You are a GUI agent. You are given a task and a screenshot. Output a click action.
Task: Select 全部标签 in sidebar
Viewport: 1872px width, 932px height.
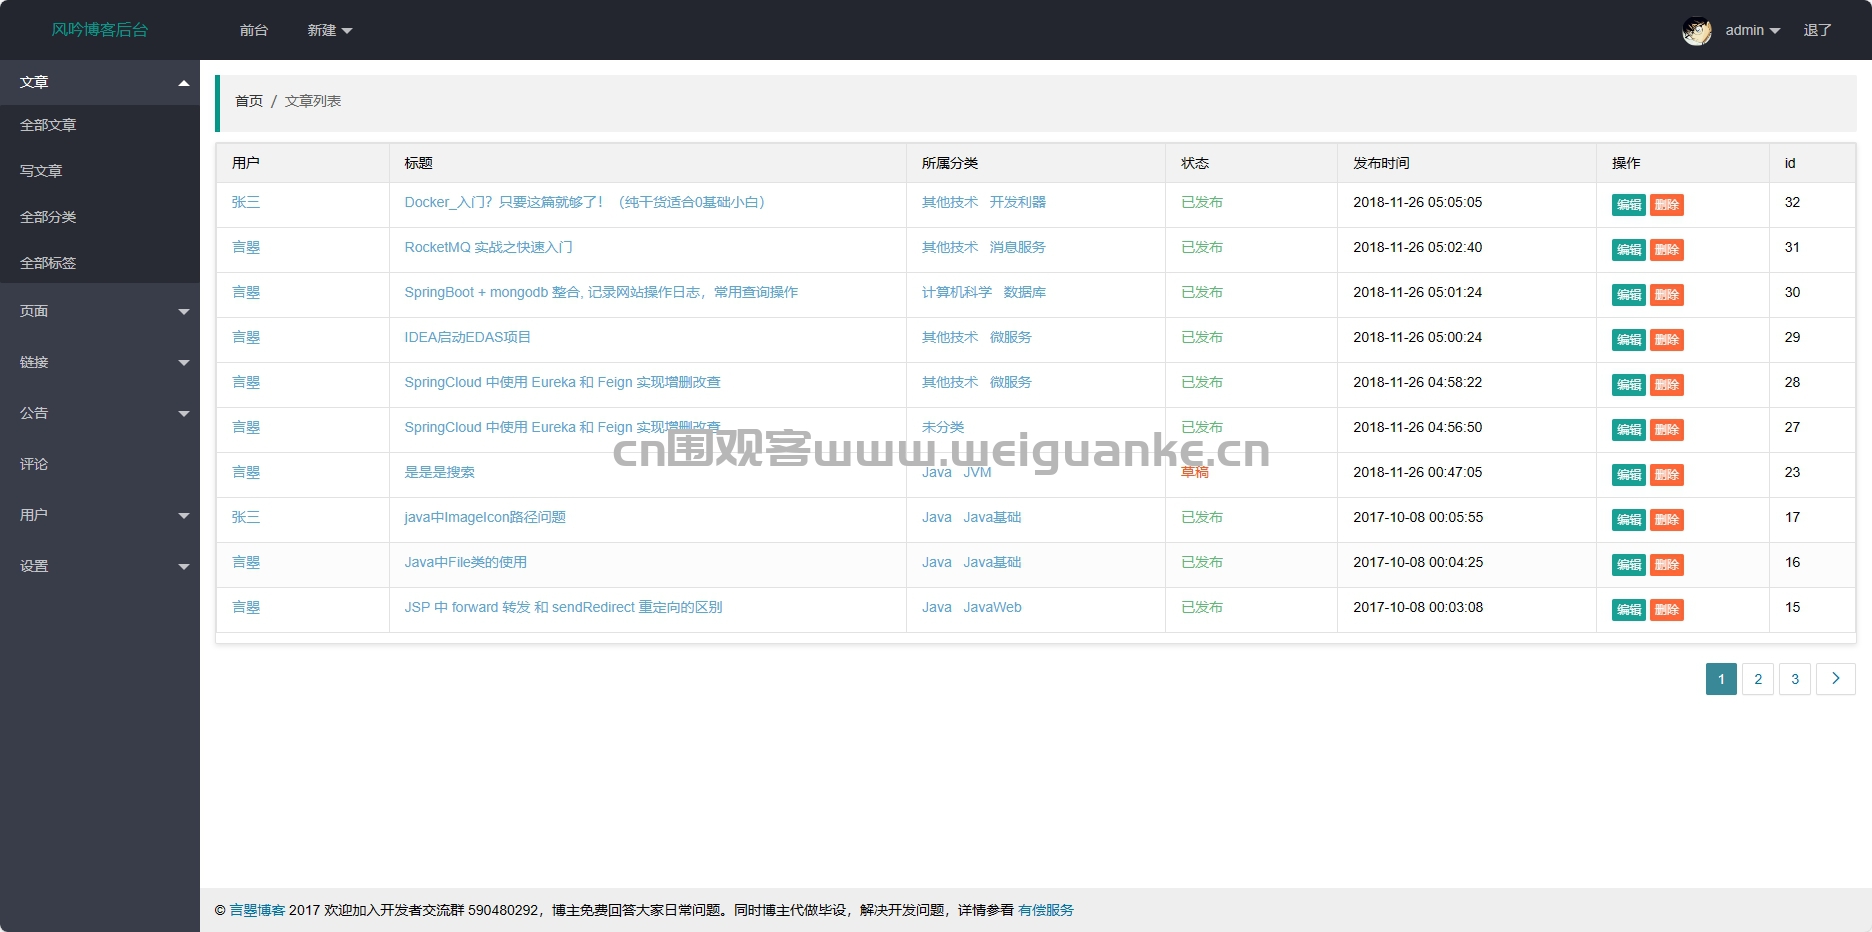(x=100, y=263)
